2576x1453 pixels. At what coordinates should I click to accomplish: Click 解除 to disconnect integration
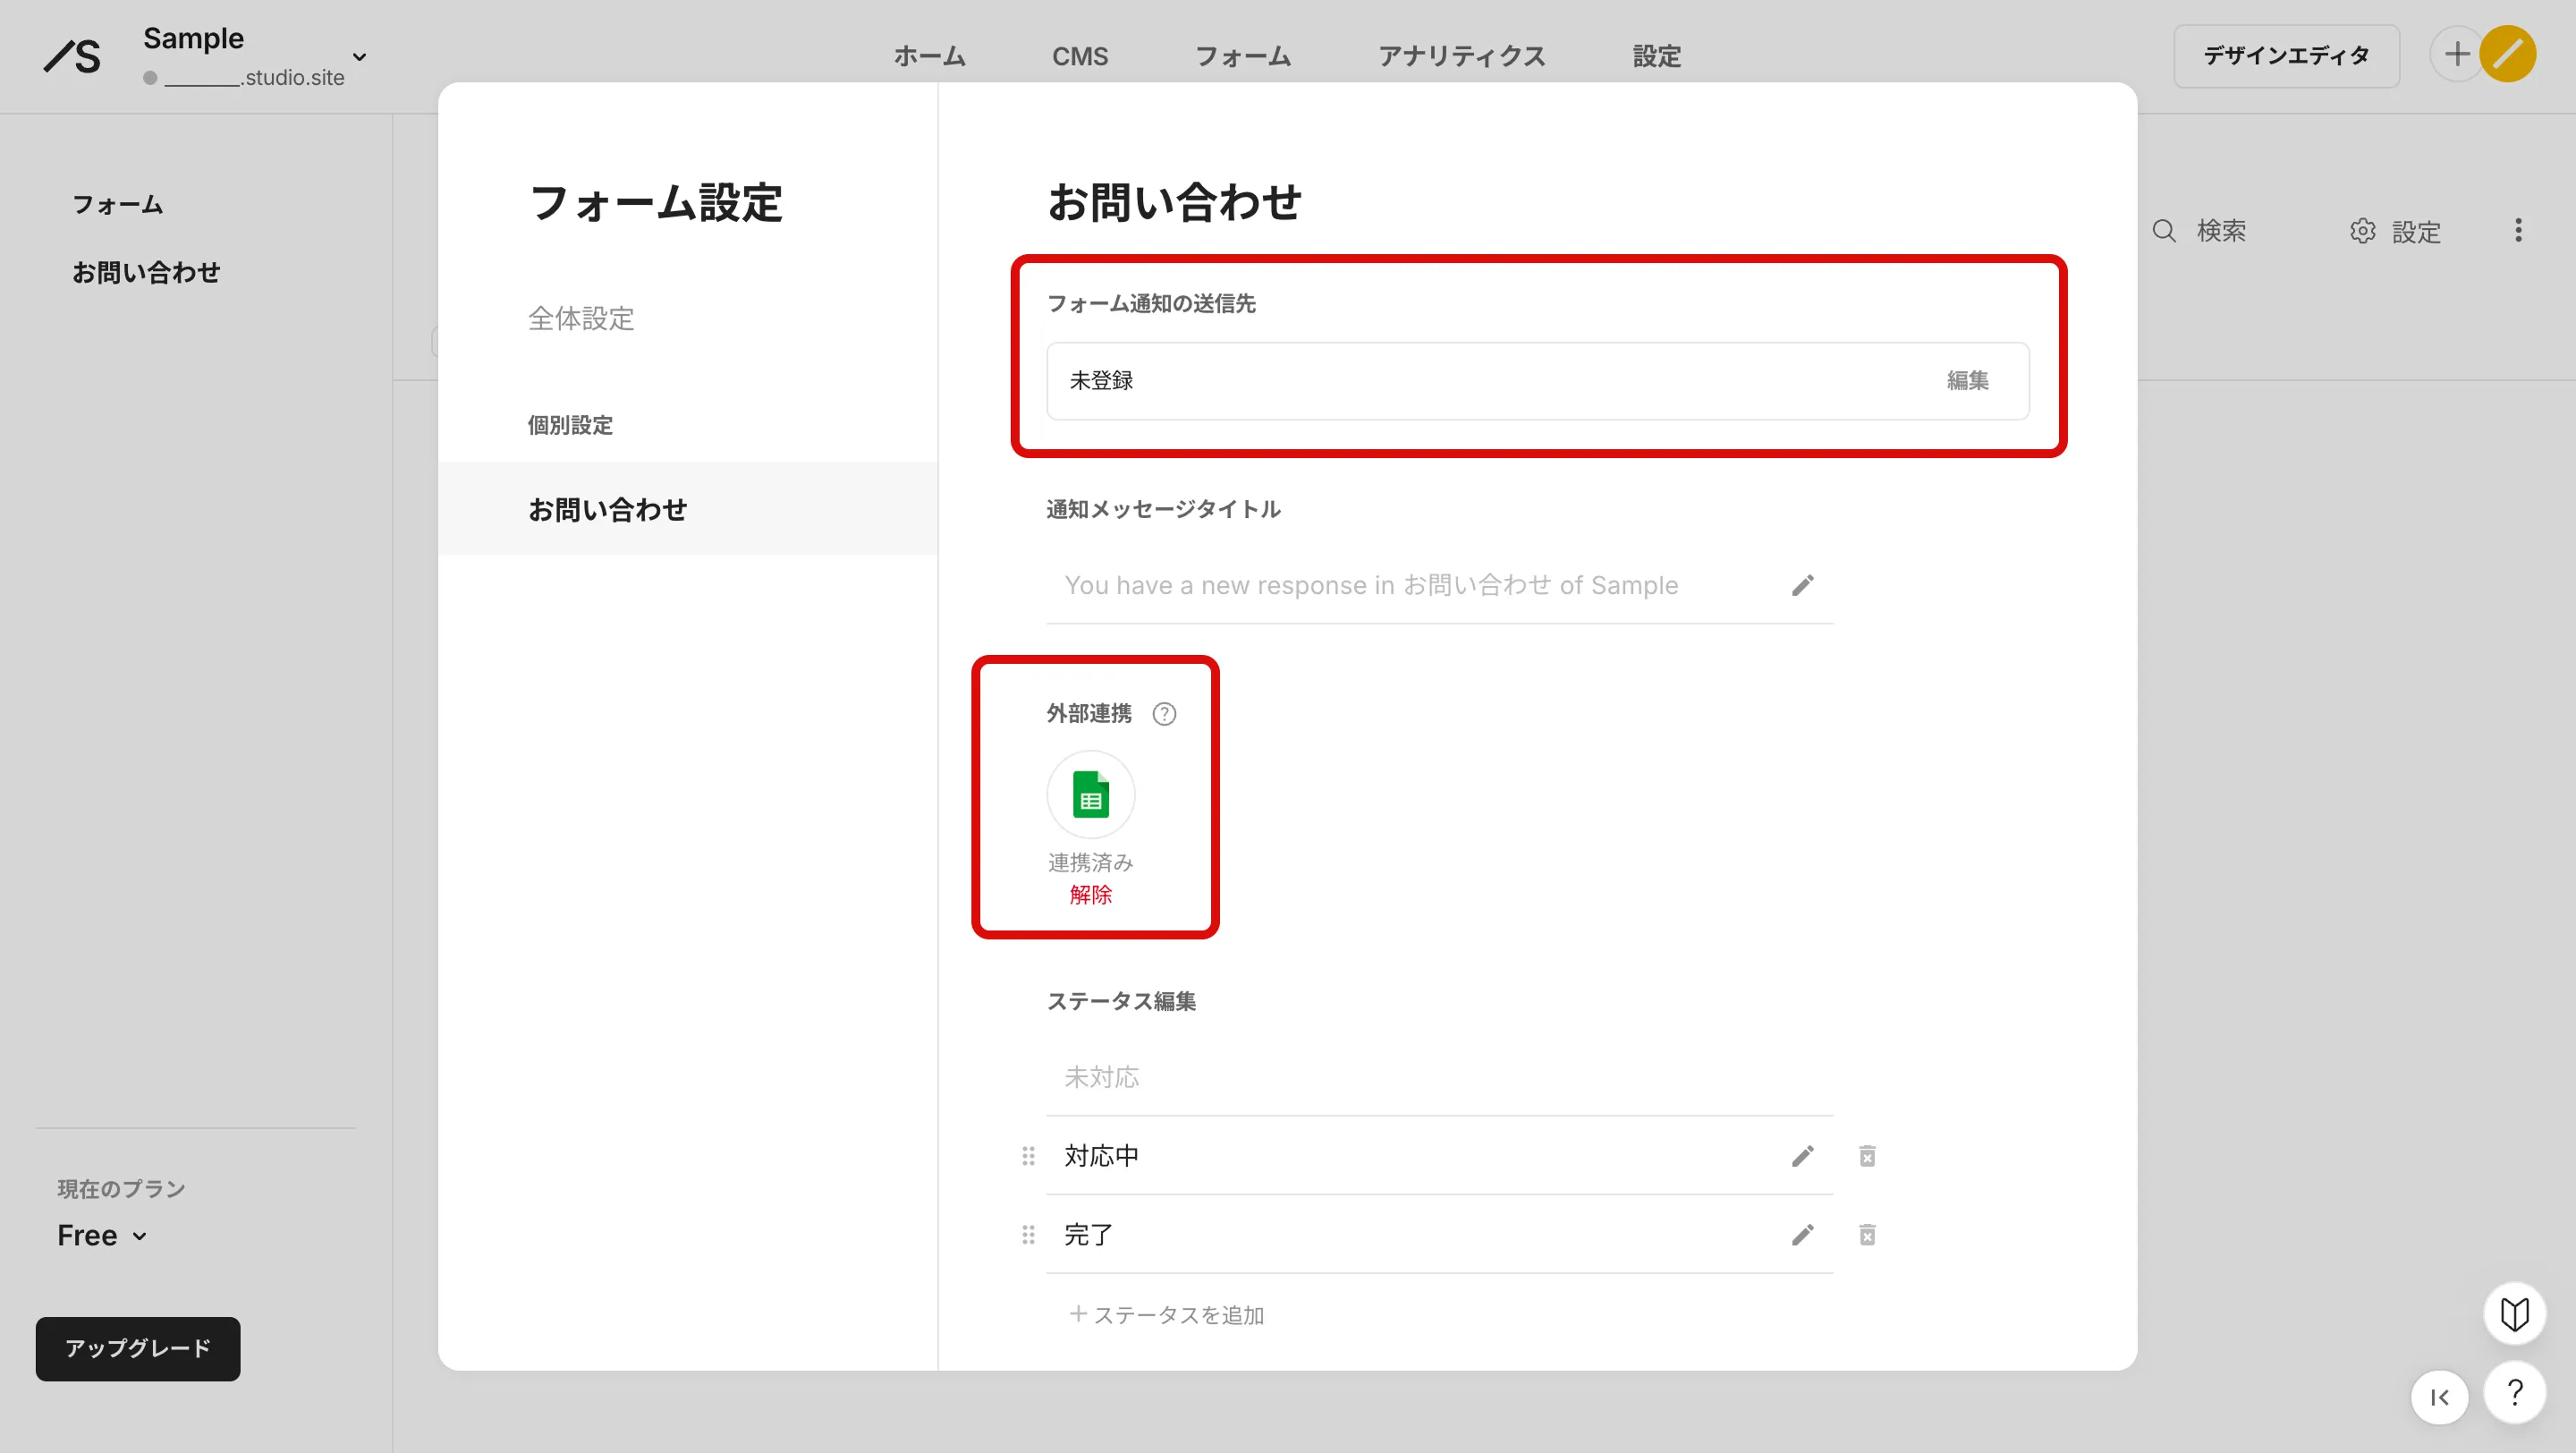coord(1090,895)
